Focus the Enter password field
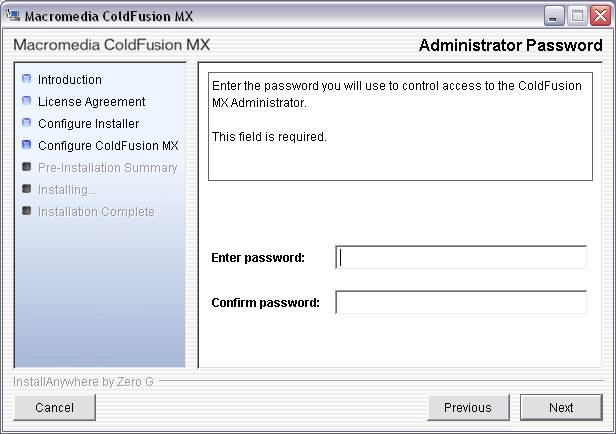The height and width of the screenshot is (434, 616). 461,258
